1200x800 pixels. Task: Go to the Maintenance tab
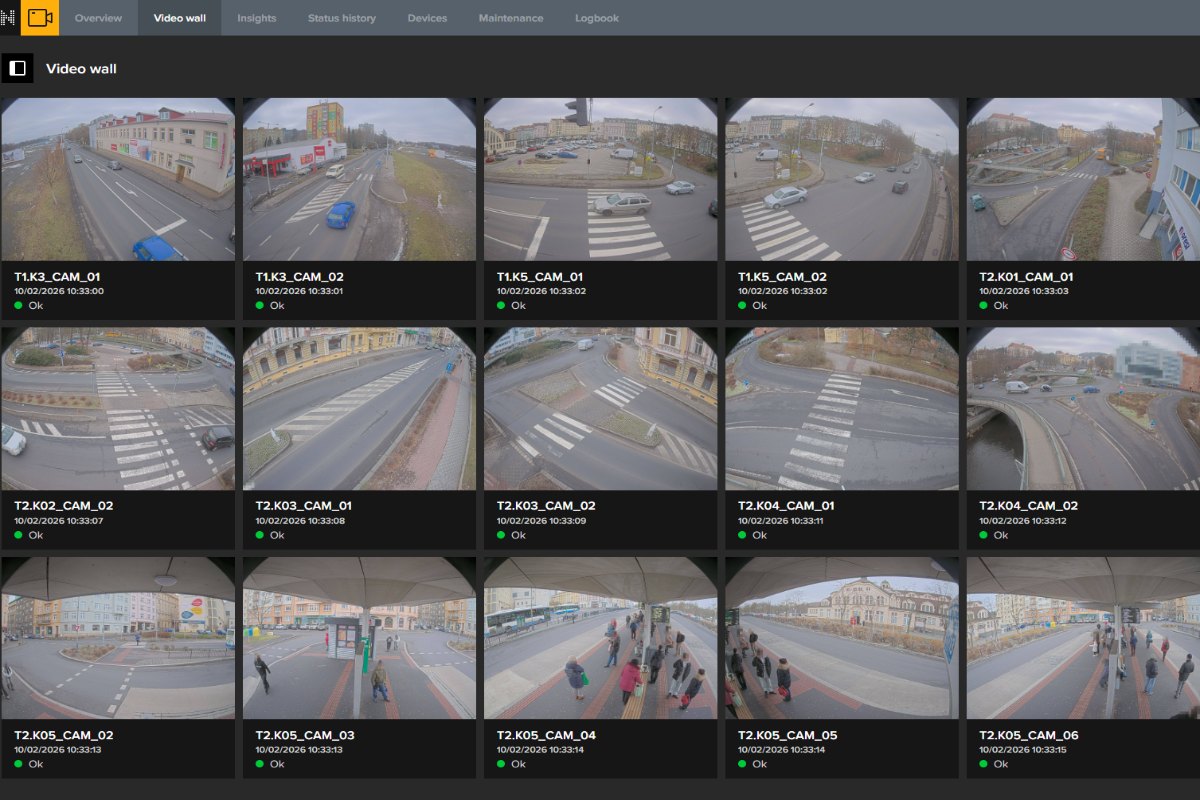511,16
